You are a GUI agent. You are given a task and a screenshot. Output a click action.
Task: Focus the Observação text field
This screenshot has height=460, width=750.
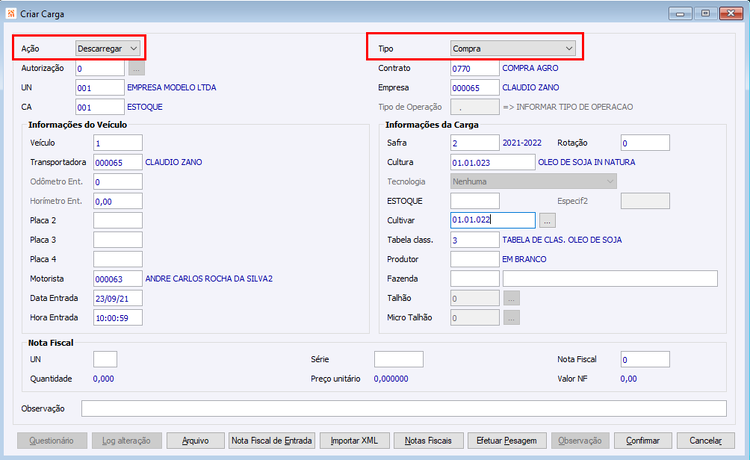[404, 408]
